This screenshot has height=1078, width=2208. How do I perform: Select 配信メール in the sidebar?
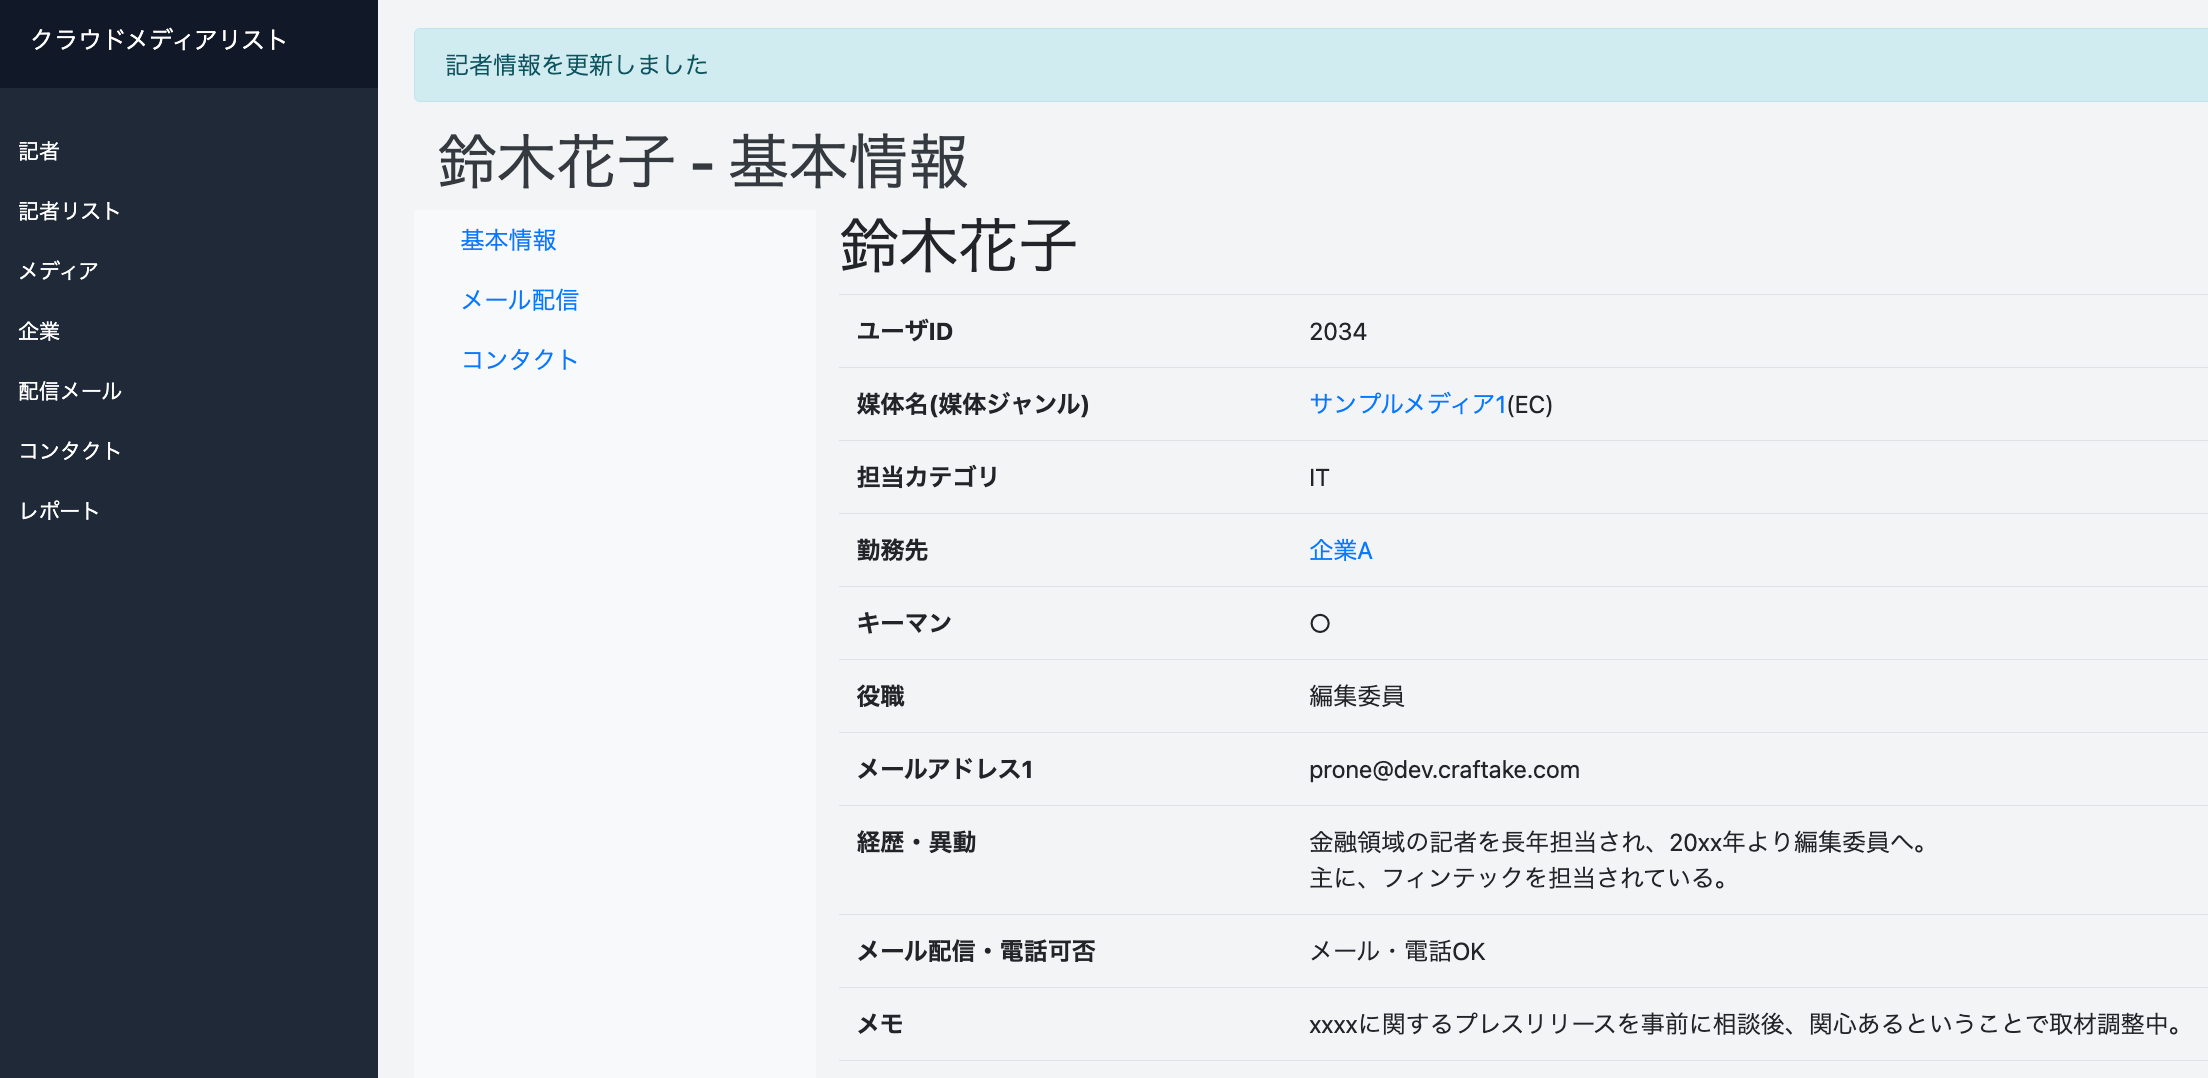(69, 391)
